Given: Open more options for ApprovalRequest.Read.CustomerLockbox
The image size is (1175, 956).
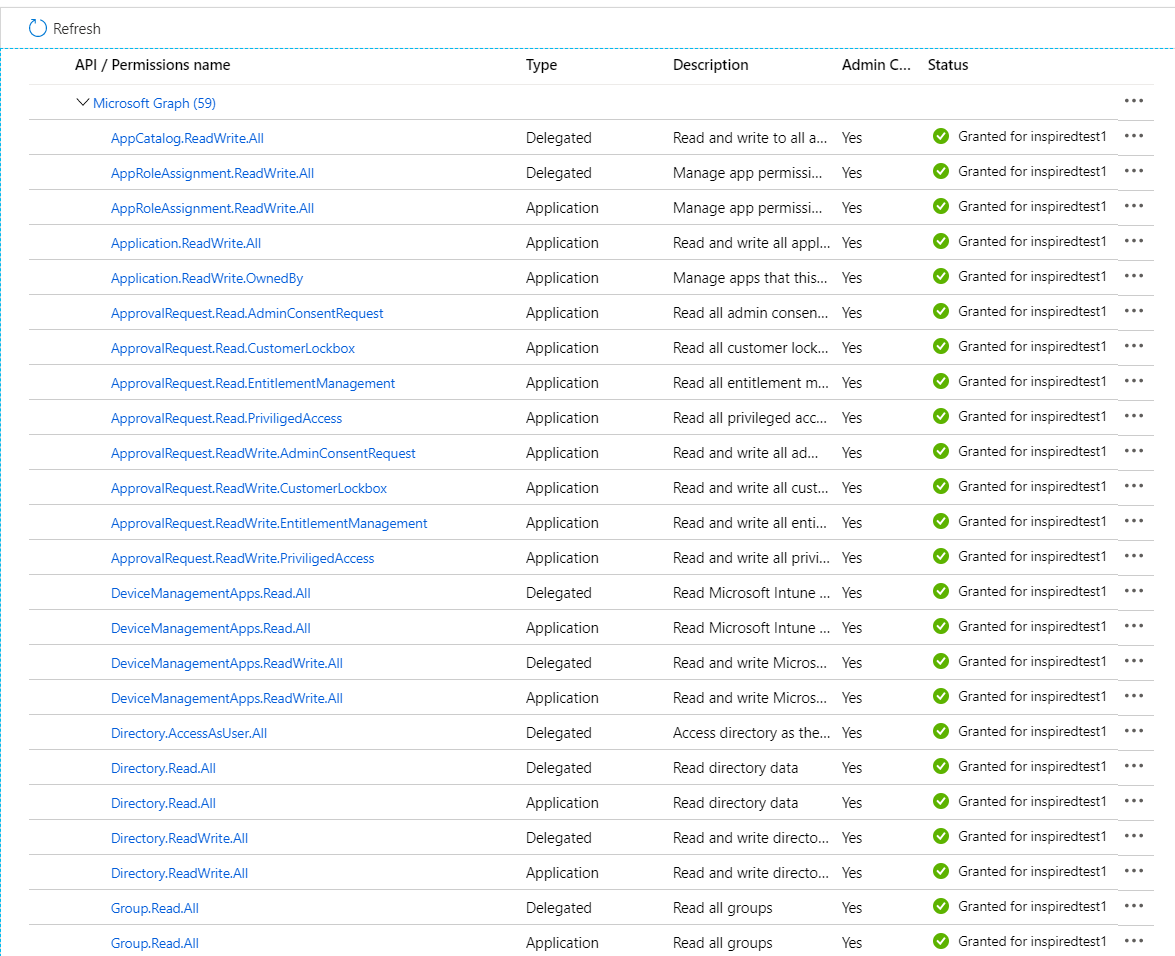Looking at the screenshot, I should point(1133,346).
